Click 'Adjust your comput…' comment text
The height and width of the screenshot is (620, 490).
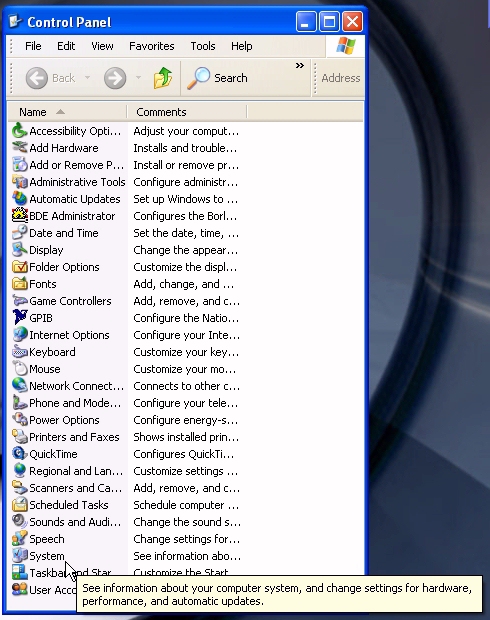[186, 131]
